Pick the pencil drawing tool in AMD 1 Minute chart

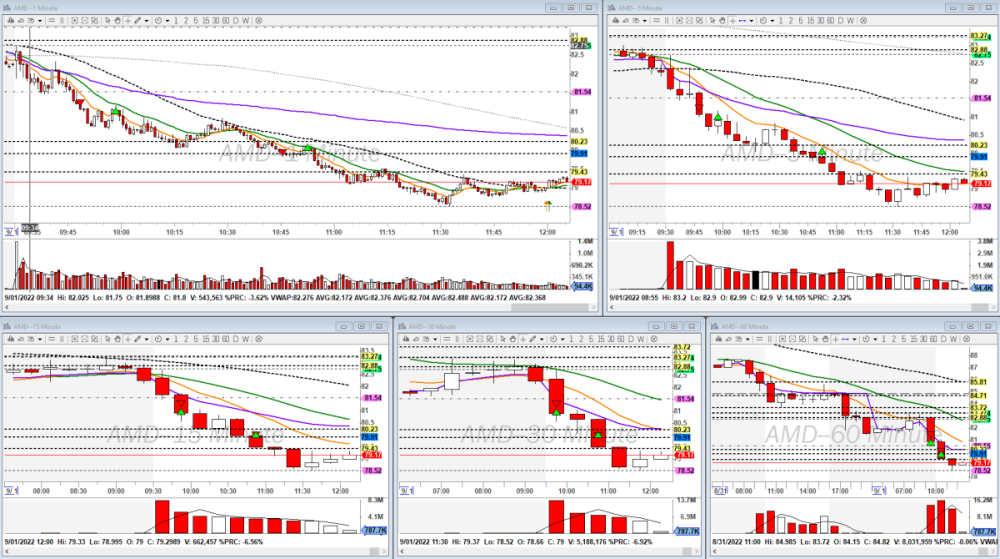pos(137,20)
